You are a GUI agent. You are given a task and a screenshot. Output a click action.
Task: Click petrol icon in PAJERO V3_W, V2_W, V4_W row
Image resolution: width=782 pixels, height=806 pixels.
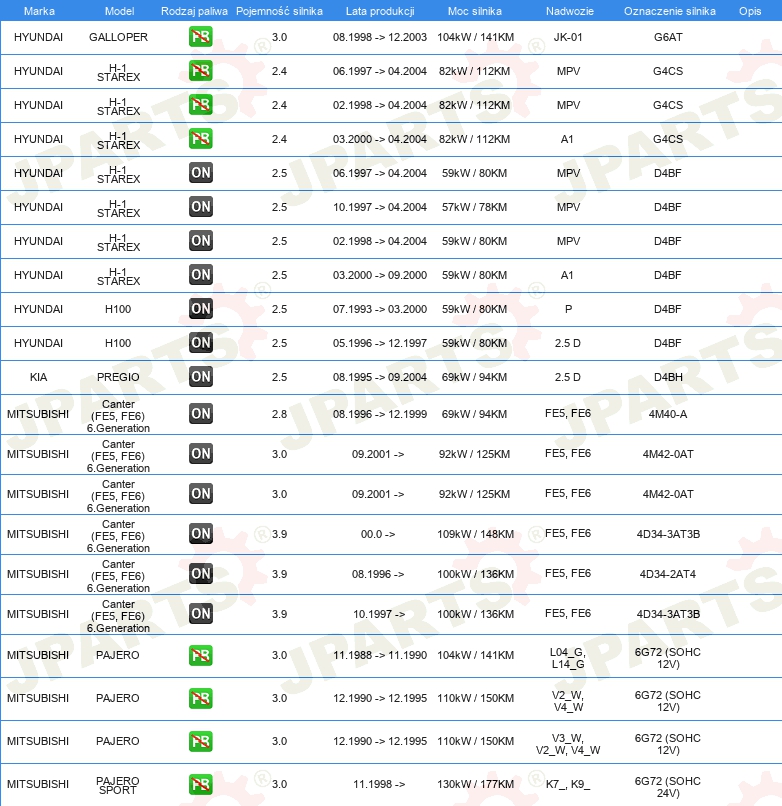coord(201,741)
